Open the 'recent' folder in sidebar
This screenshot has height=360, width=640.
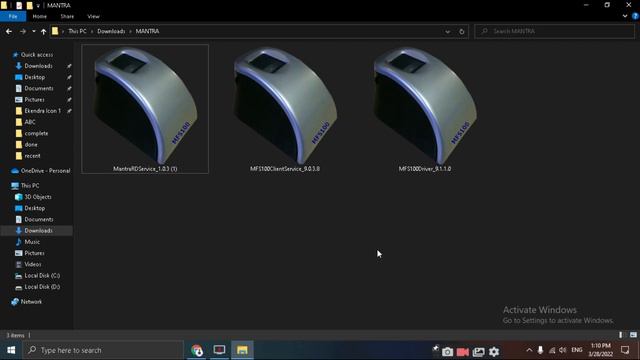[x=32, y=156]
